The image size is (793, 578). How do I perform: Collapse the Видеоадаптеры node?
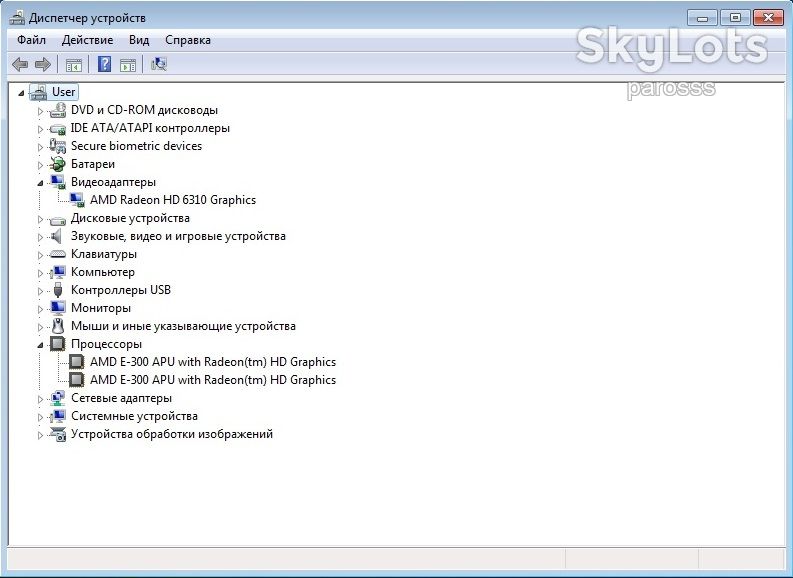point(40,183)
